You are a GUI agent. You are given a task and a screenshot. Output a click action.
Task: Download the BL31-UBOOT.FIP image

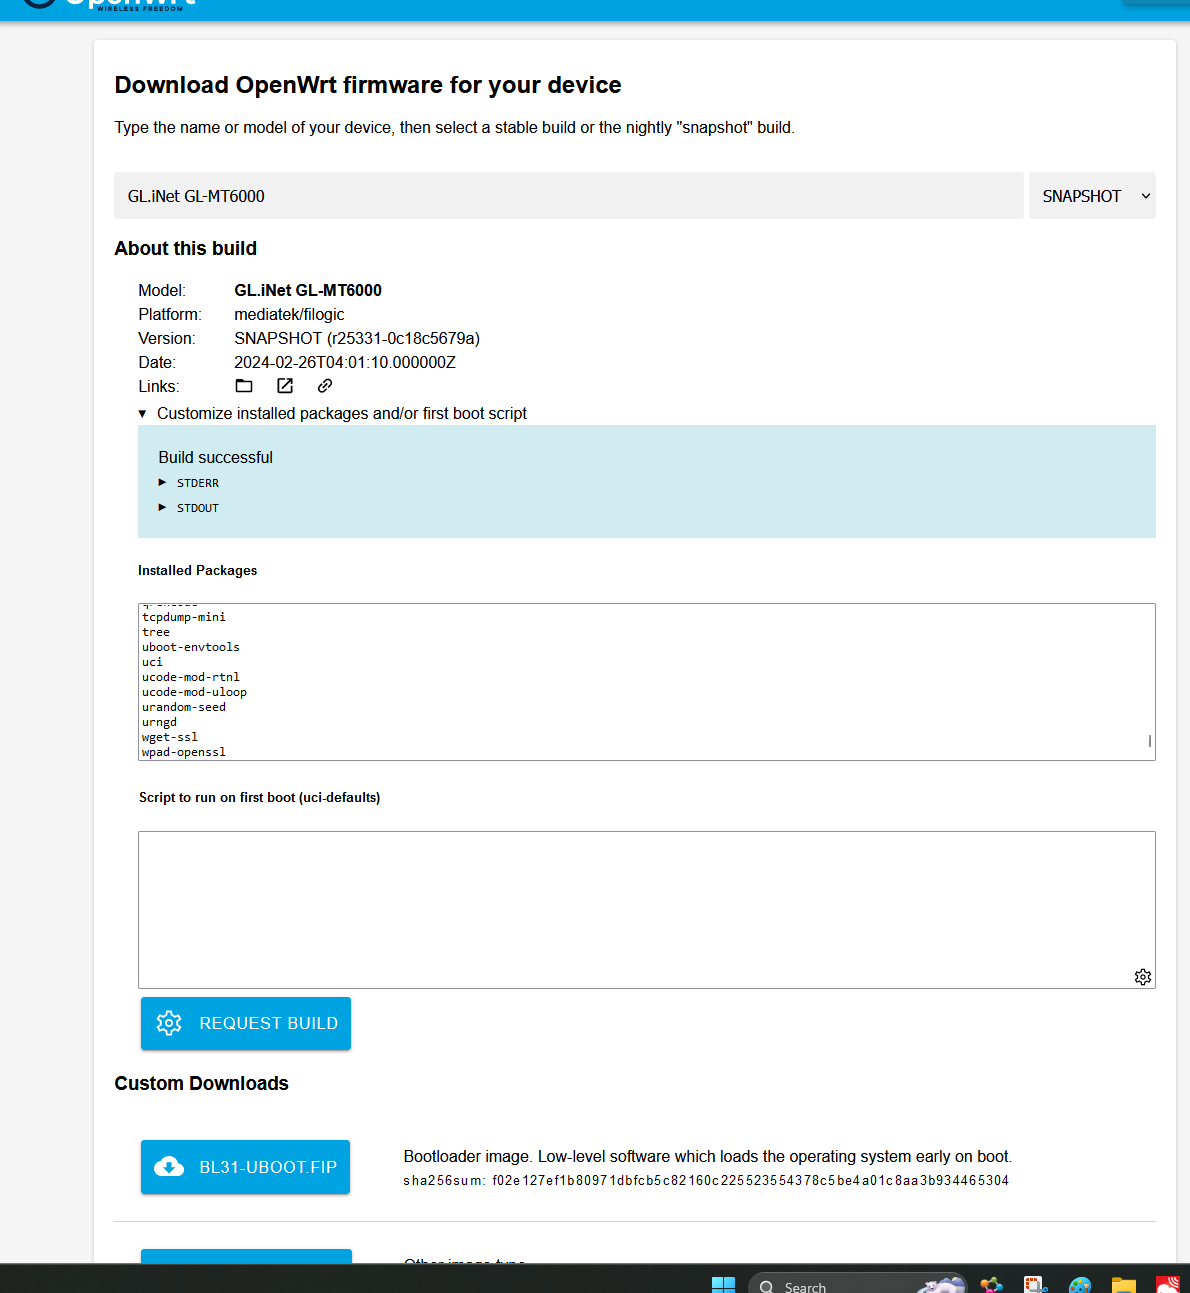tap(246, 1167)
